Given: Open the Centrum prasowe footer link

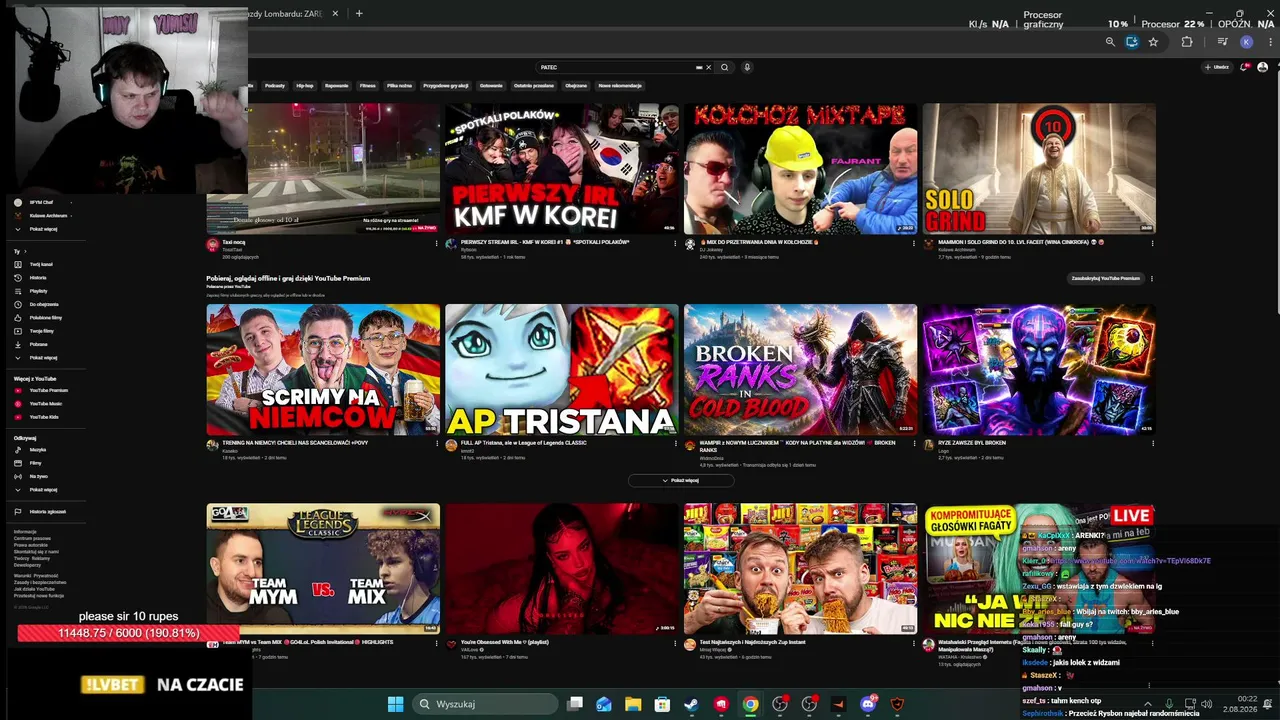Looking at the screenshot, I should 31,538.
